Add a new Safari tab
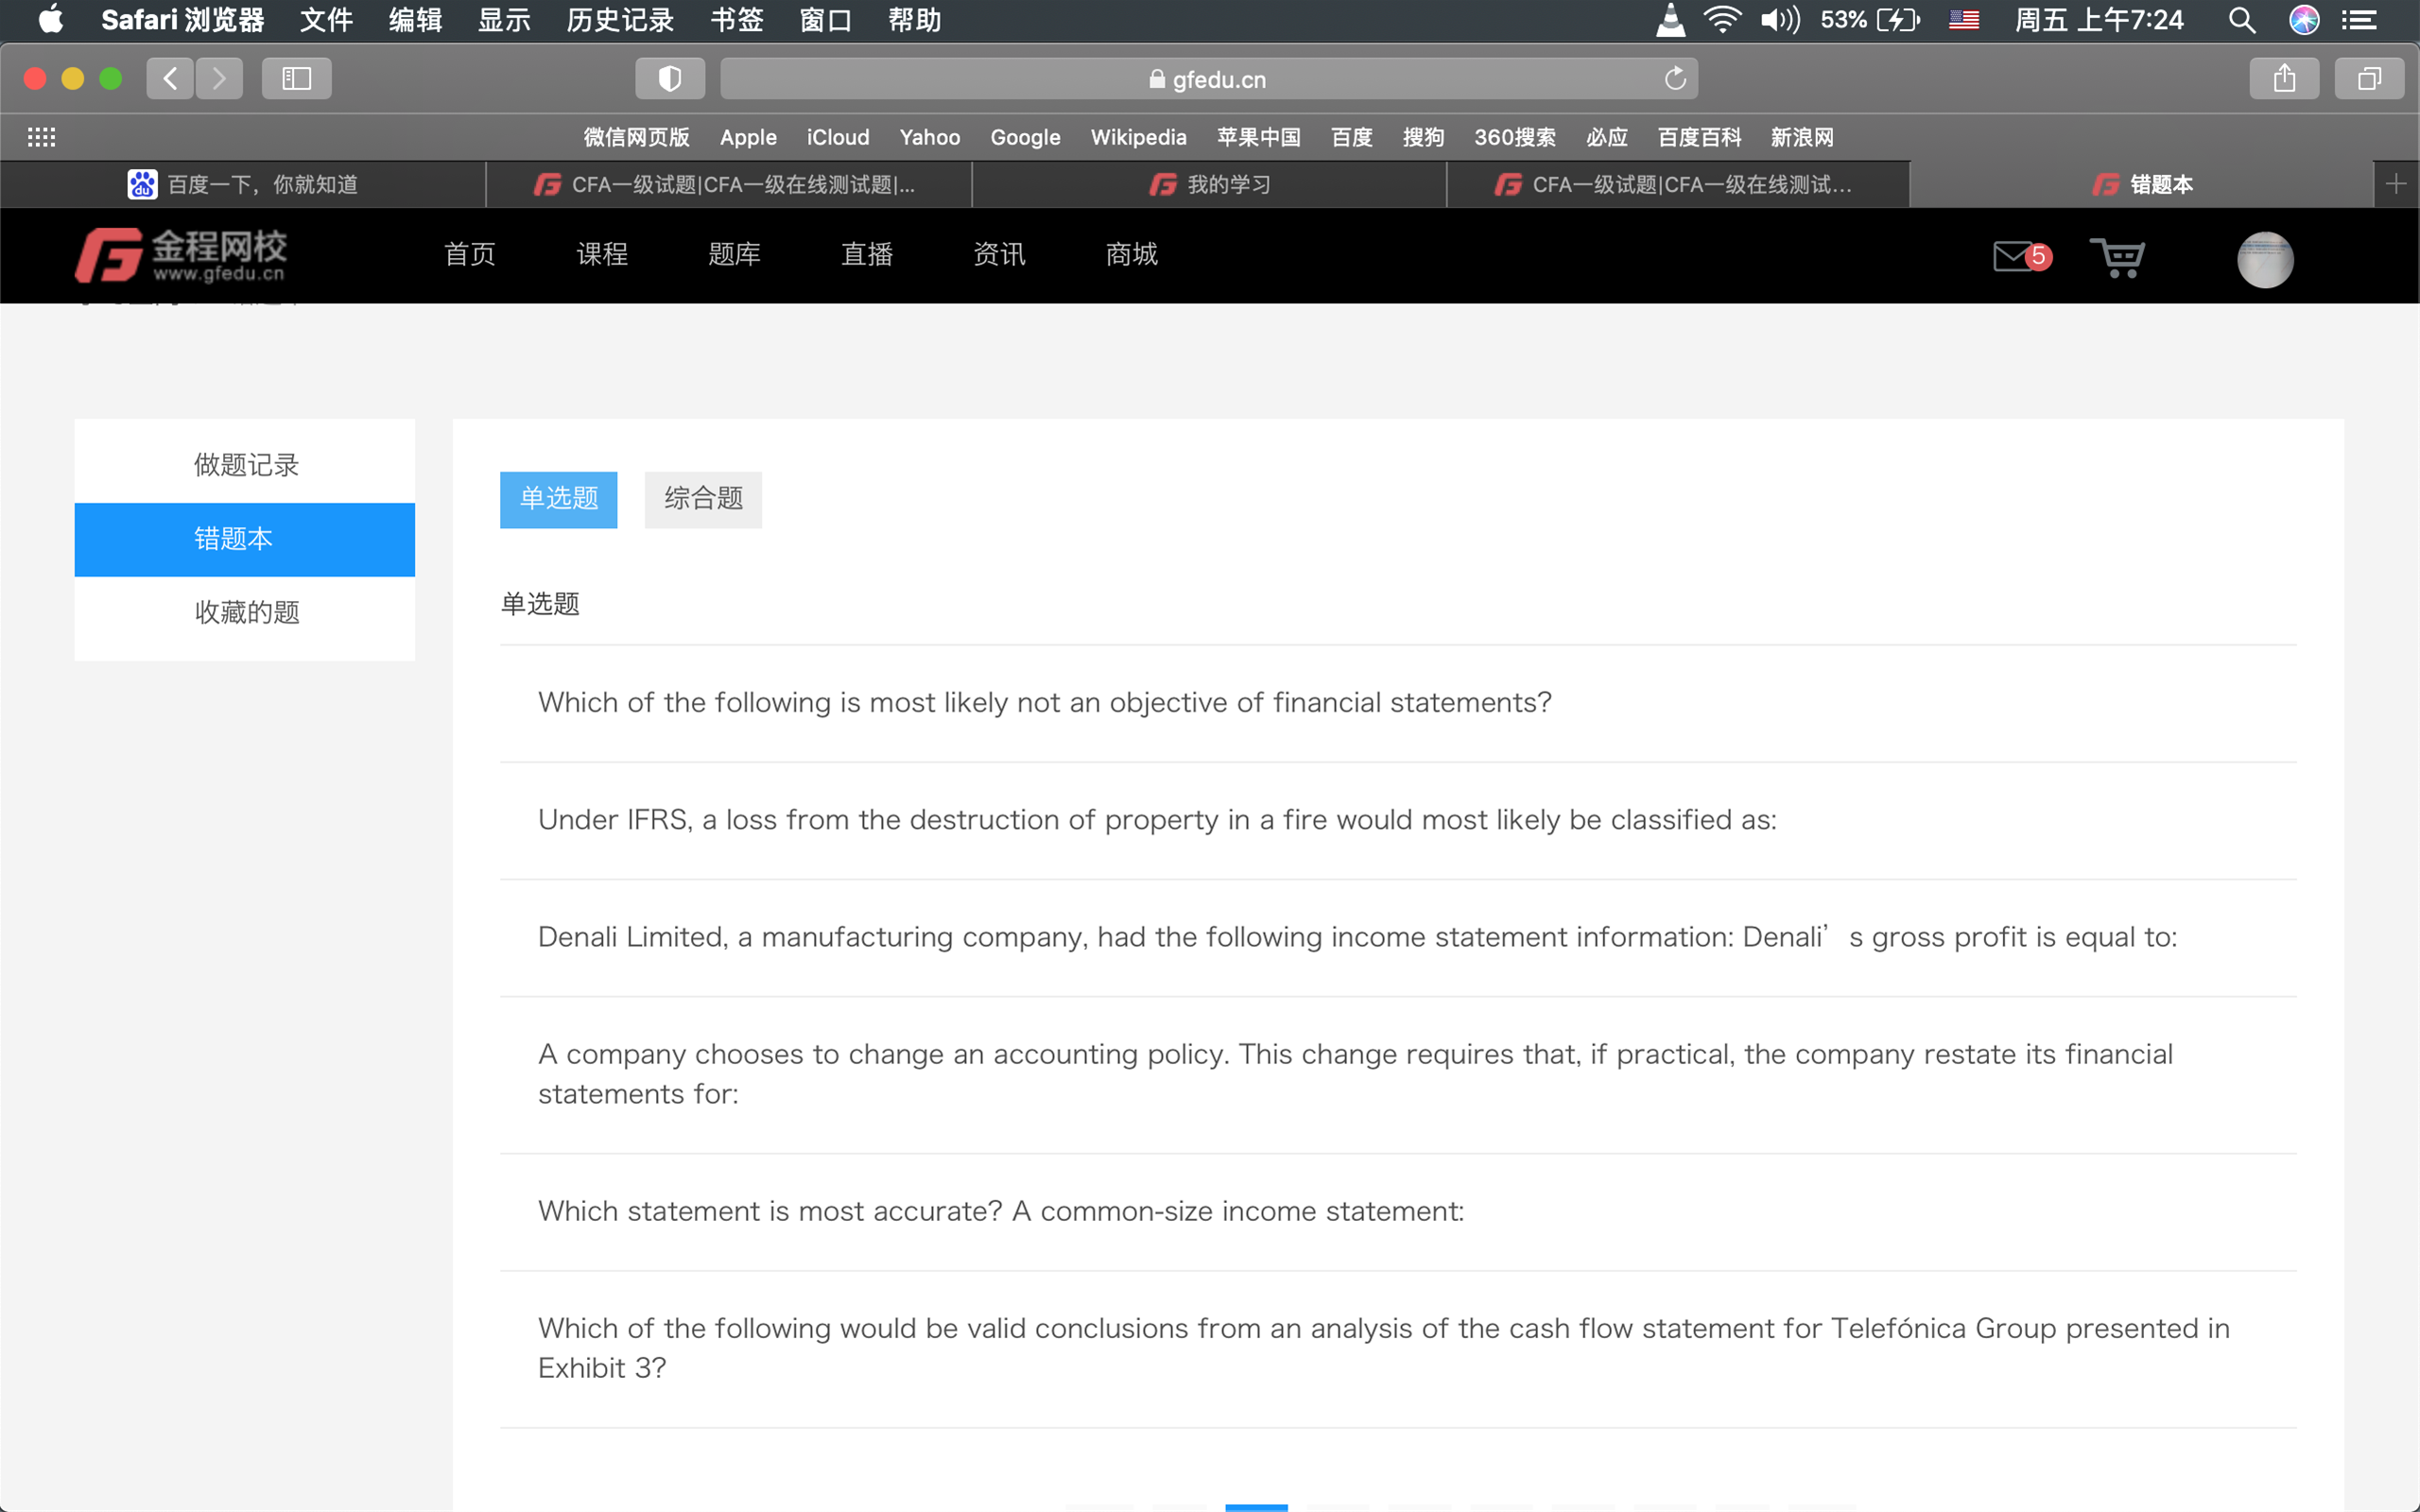2420x1512 pixels. tap(2395, 184)
